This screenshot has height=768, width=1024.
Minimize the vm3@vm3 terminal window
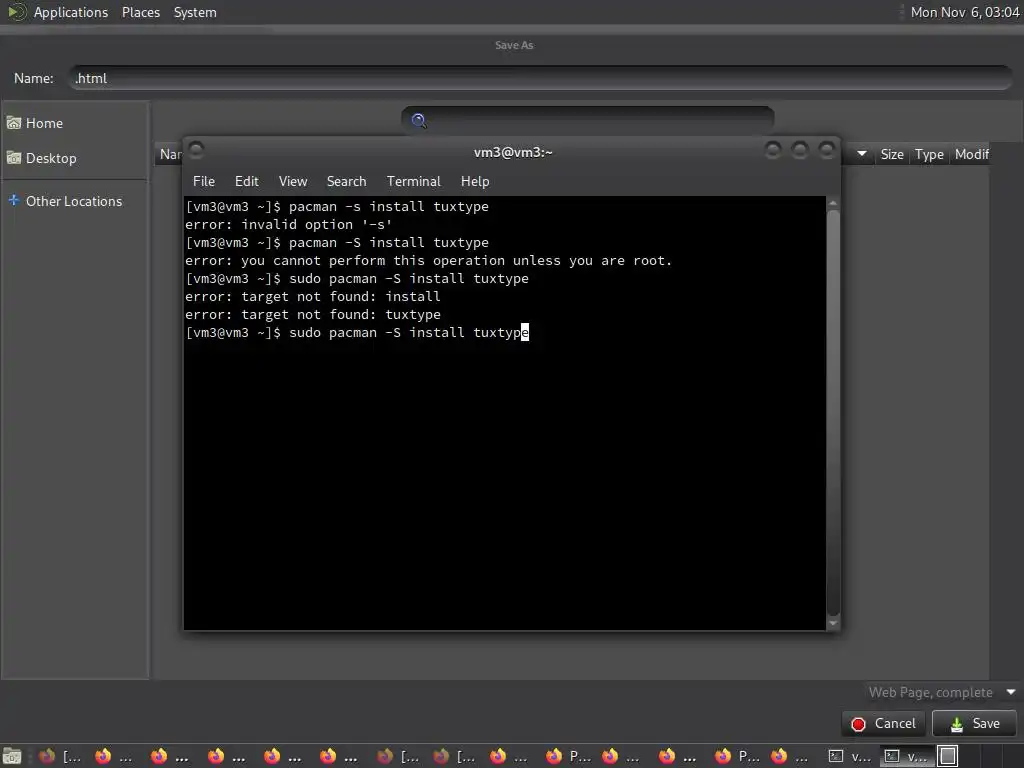coord(773,151)
